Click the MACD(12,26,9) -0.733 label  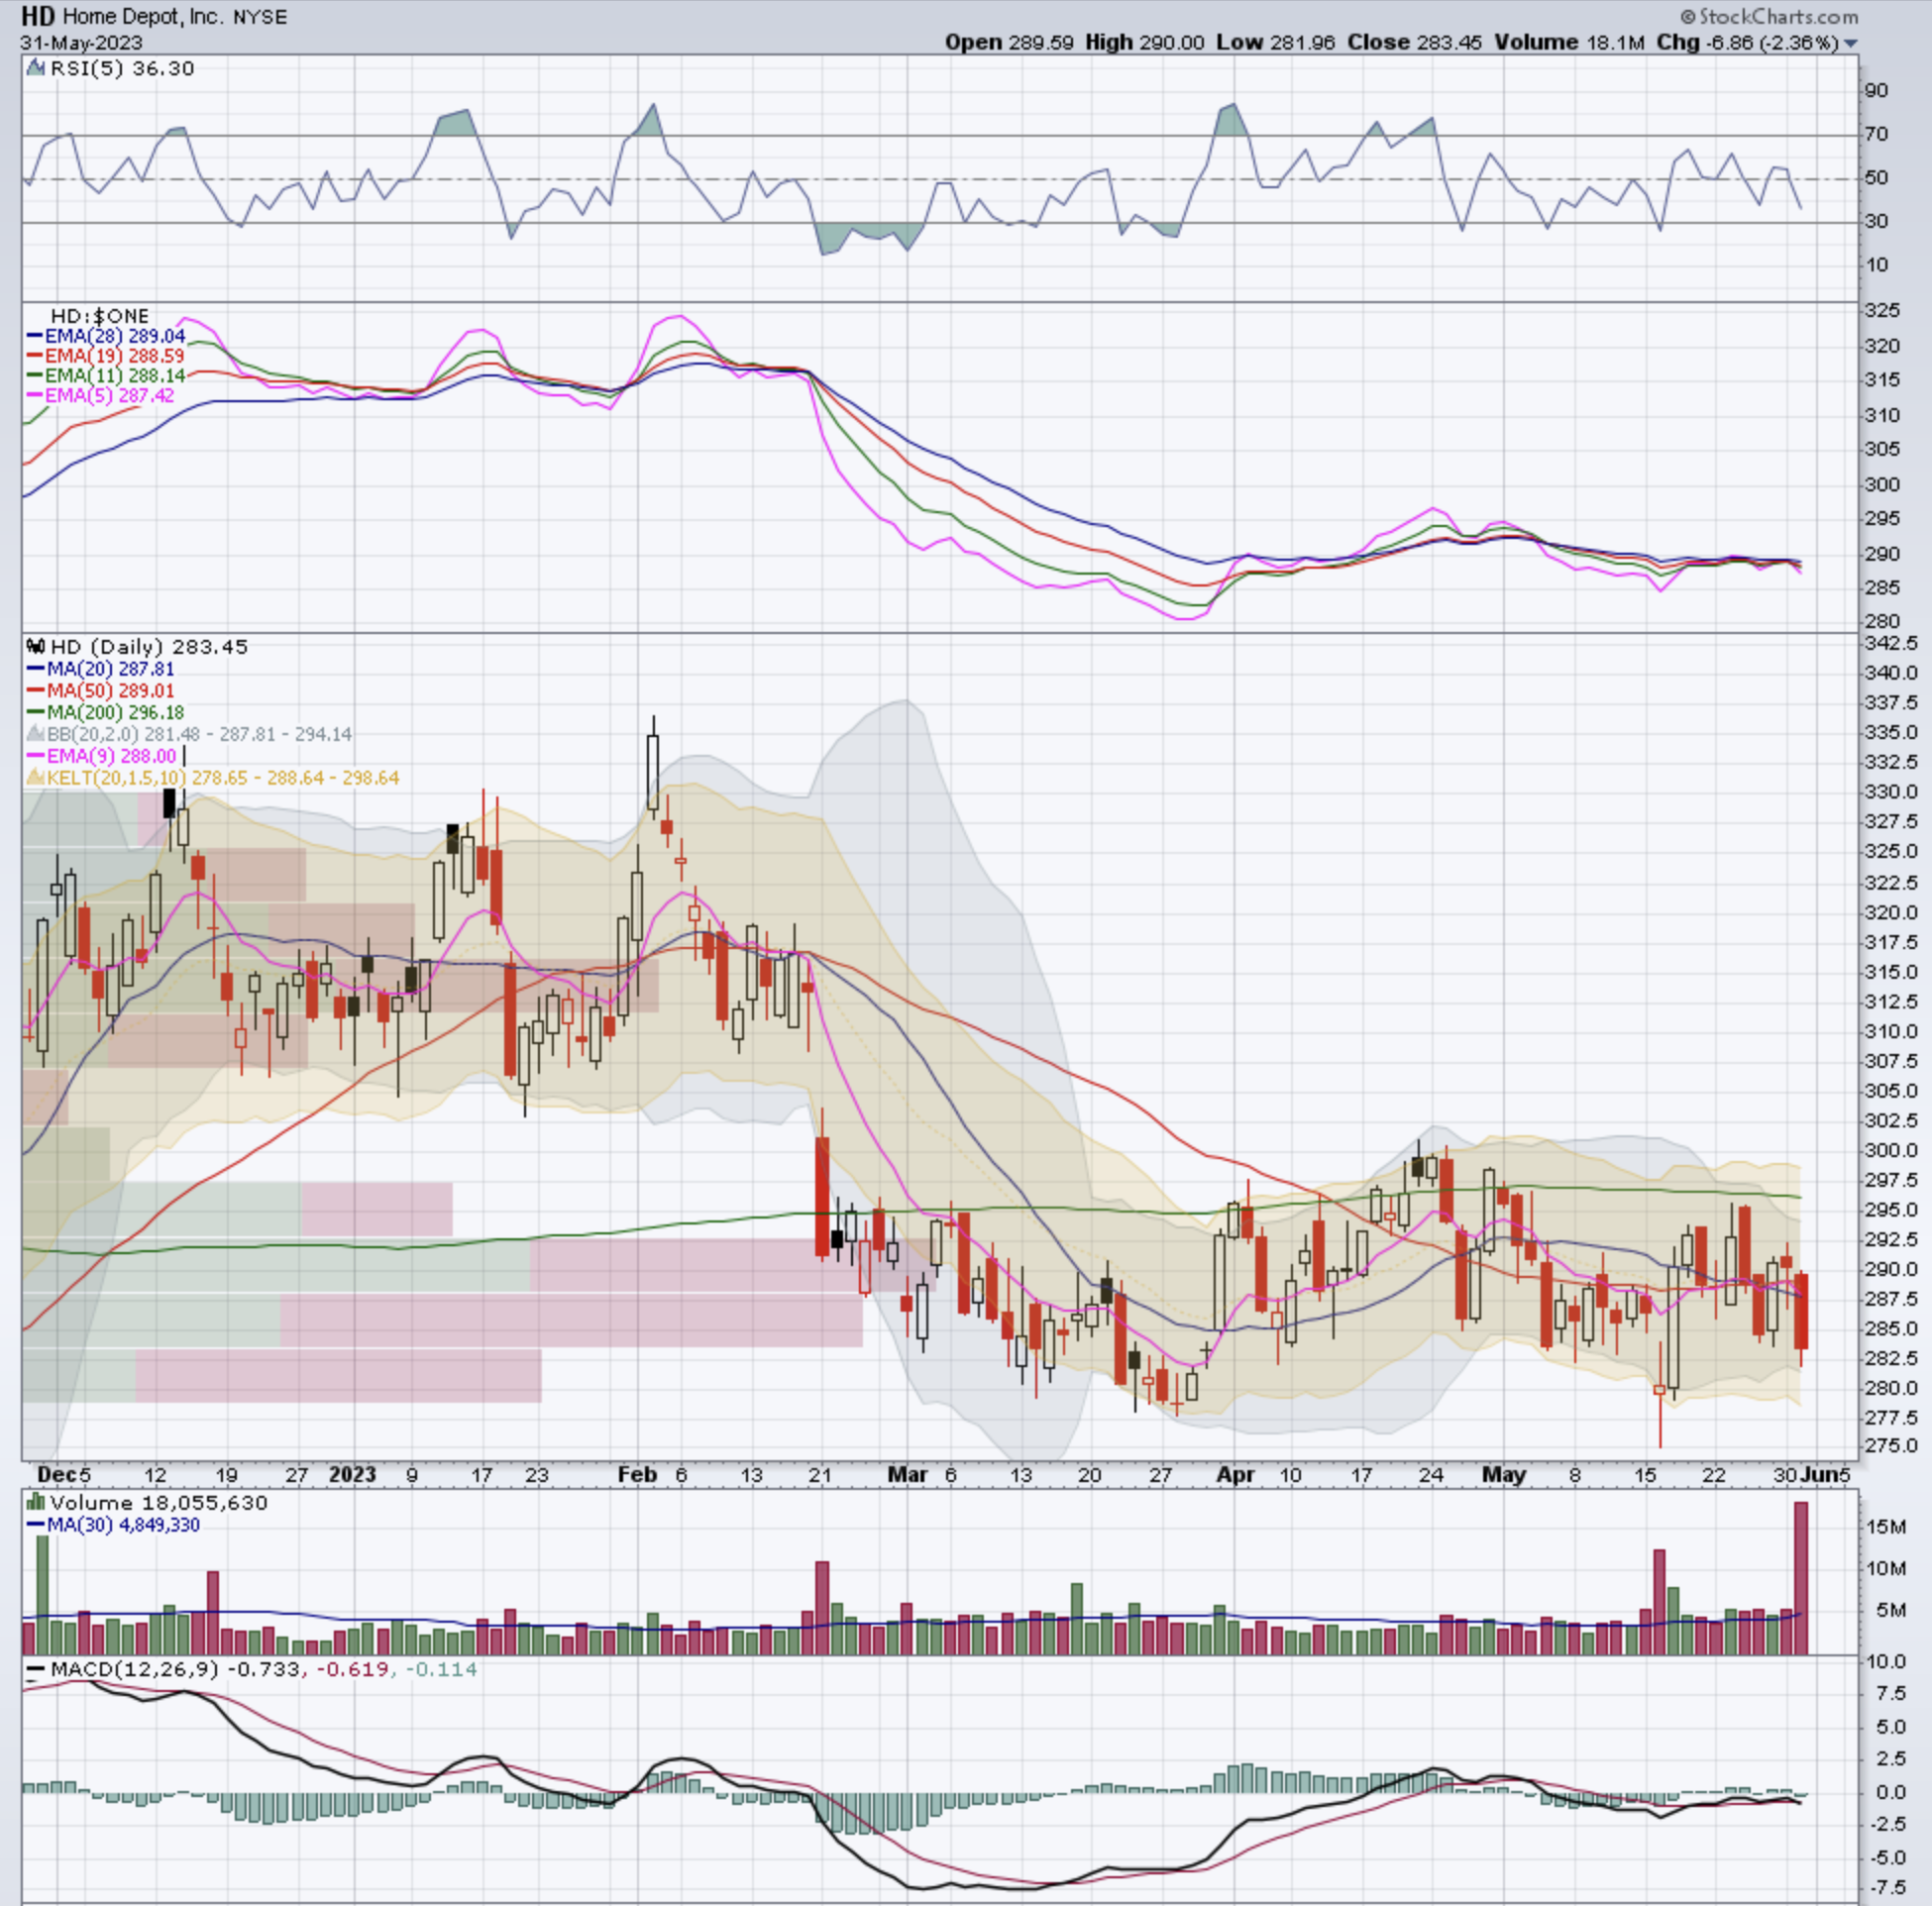click(x=175, y=1669)
